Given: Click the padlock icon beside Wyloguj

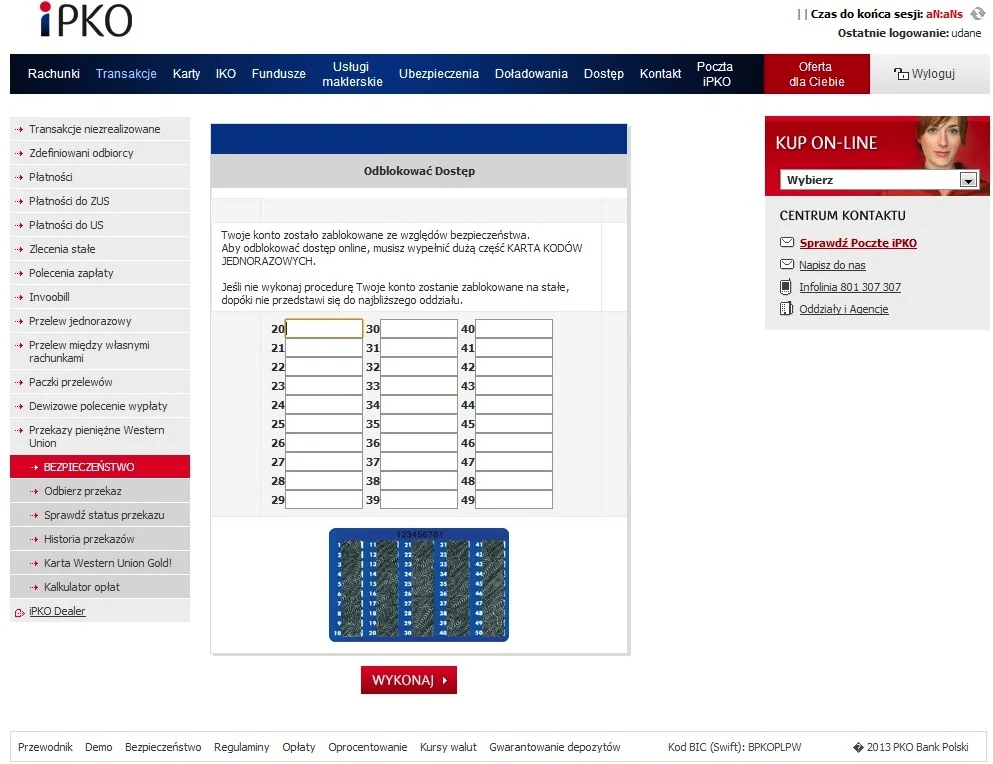Looking at the screenshot, I should pyautogui.click(x=901, y=74).
